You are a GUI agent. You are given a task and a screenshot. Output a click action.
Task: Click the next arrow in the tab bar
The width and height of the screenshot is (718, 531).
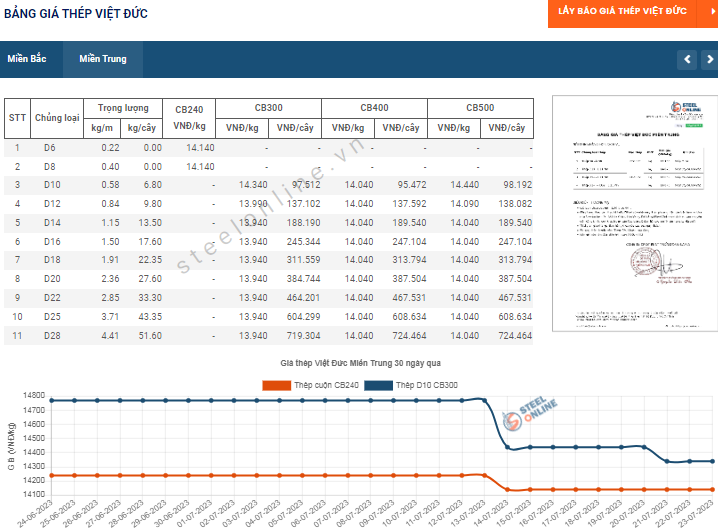[709, 60]
